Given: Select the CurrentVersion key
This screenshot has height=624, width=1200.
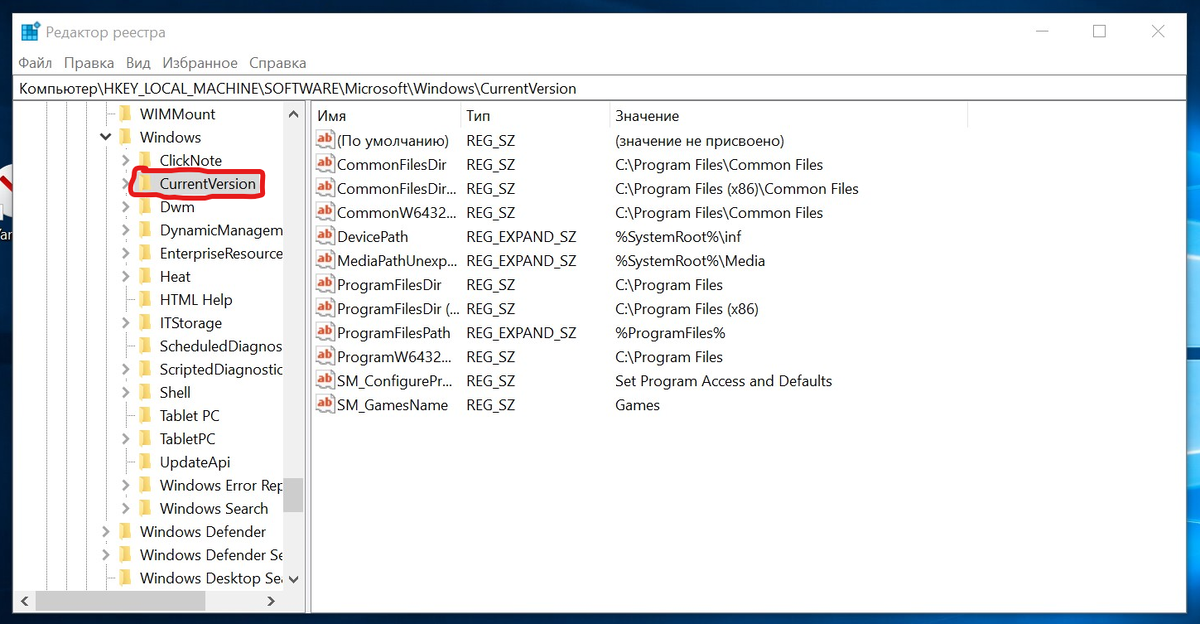Looking at the screenshot, I should tap(208, 184).
